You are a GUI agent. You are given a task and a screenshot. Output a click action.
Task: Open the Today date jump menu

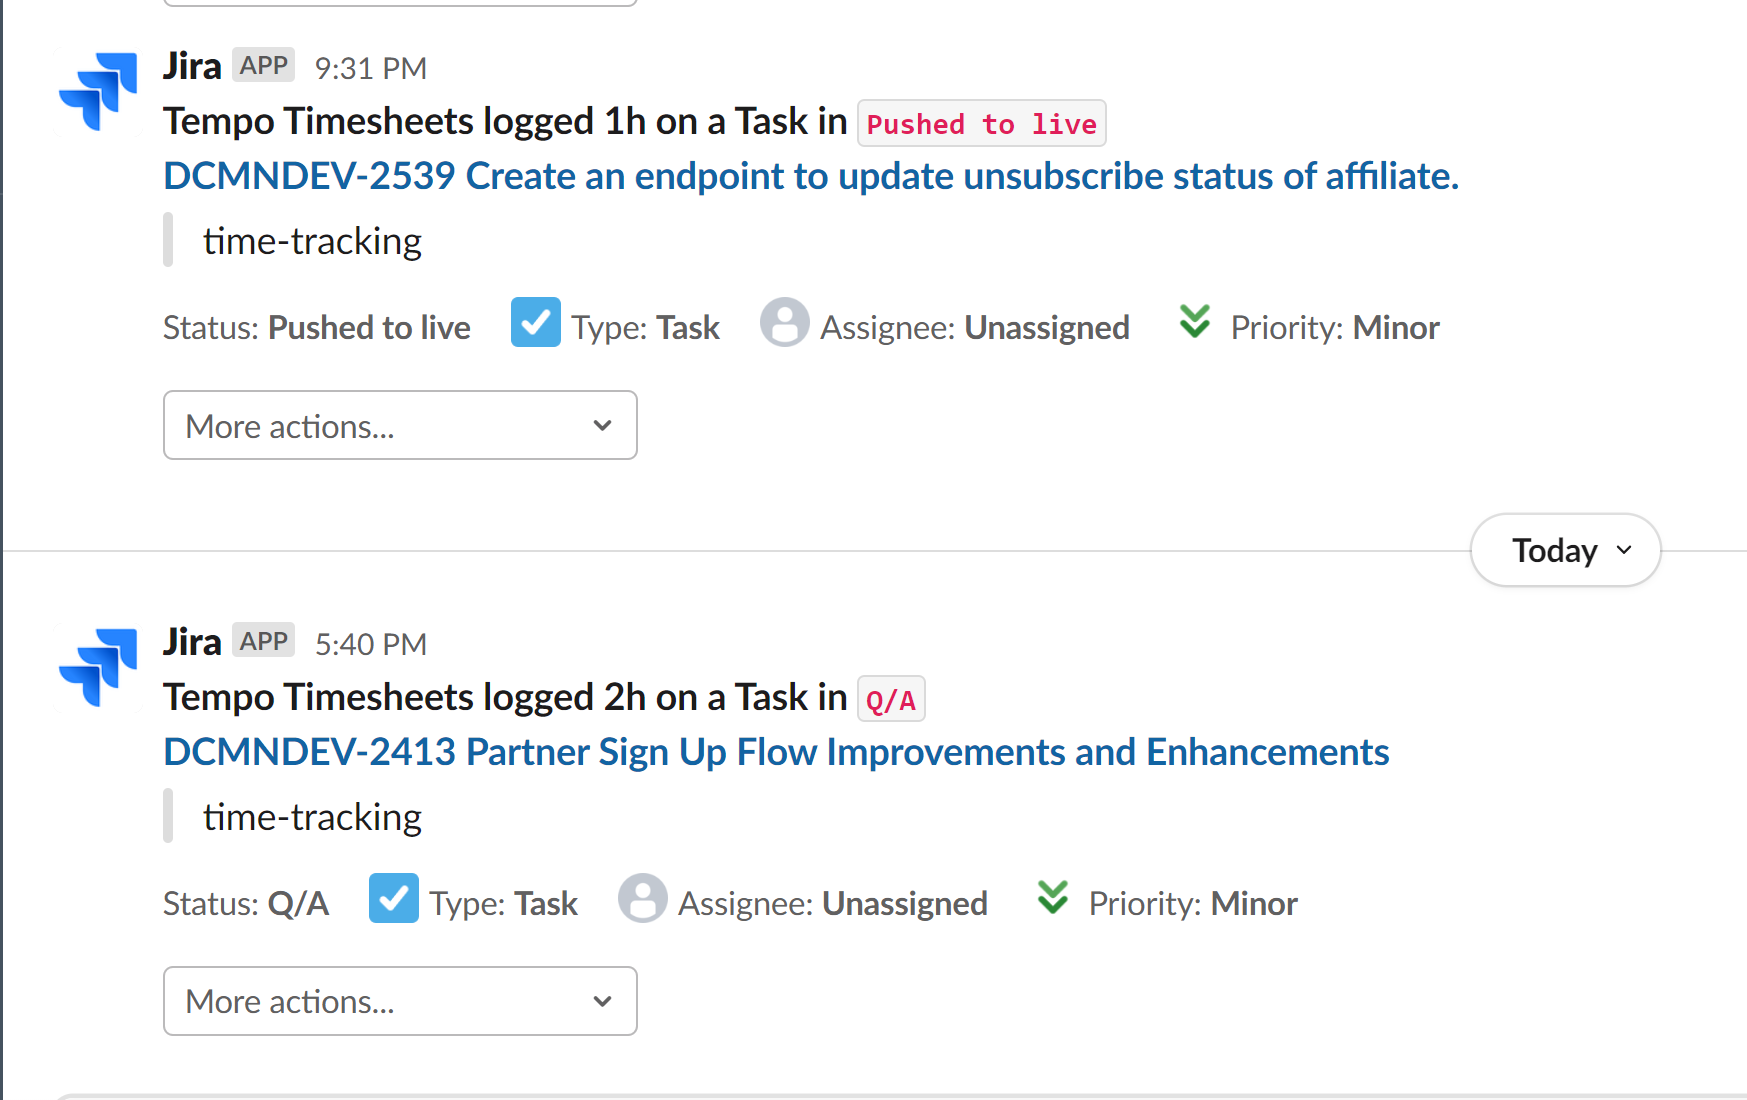[1565, 550]
